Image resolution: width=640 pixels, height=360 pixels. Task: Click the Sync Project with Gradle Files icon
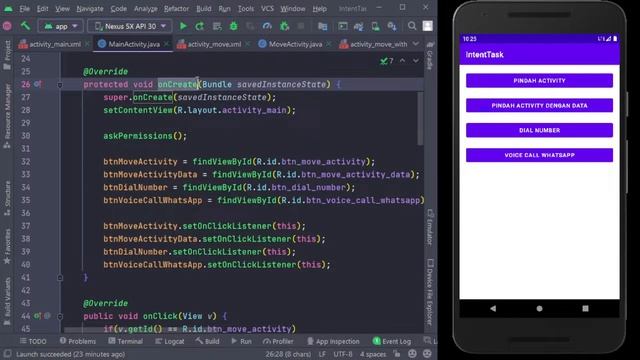coord(358,26)
